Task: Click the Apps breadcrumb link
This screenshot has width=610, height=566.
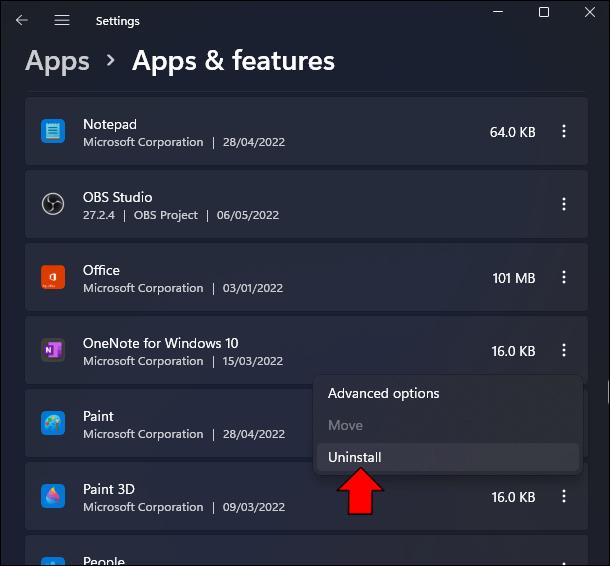Action: (x=57, y=61)
